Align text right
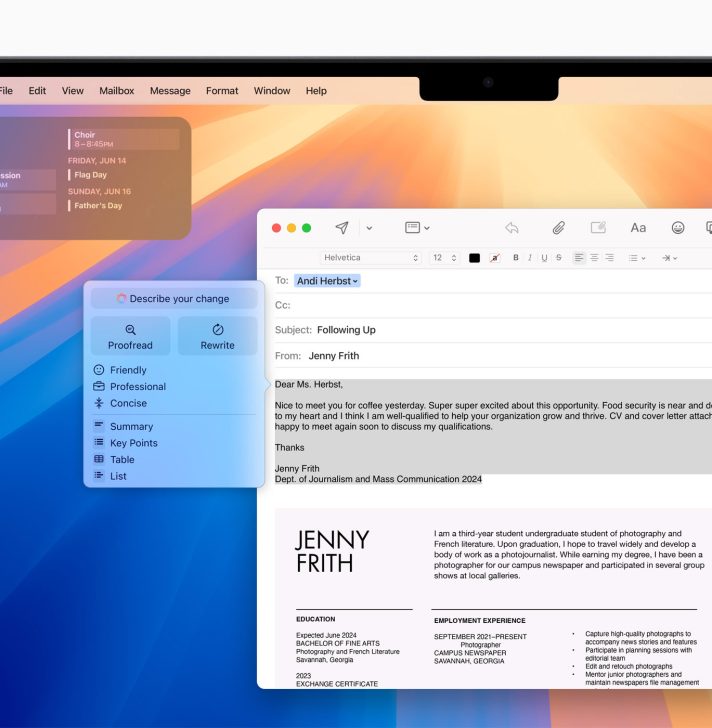This screenshot has width=712, height=728. pyautogui.click(x=609, y=258)
